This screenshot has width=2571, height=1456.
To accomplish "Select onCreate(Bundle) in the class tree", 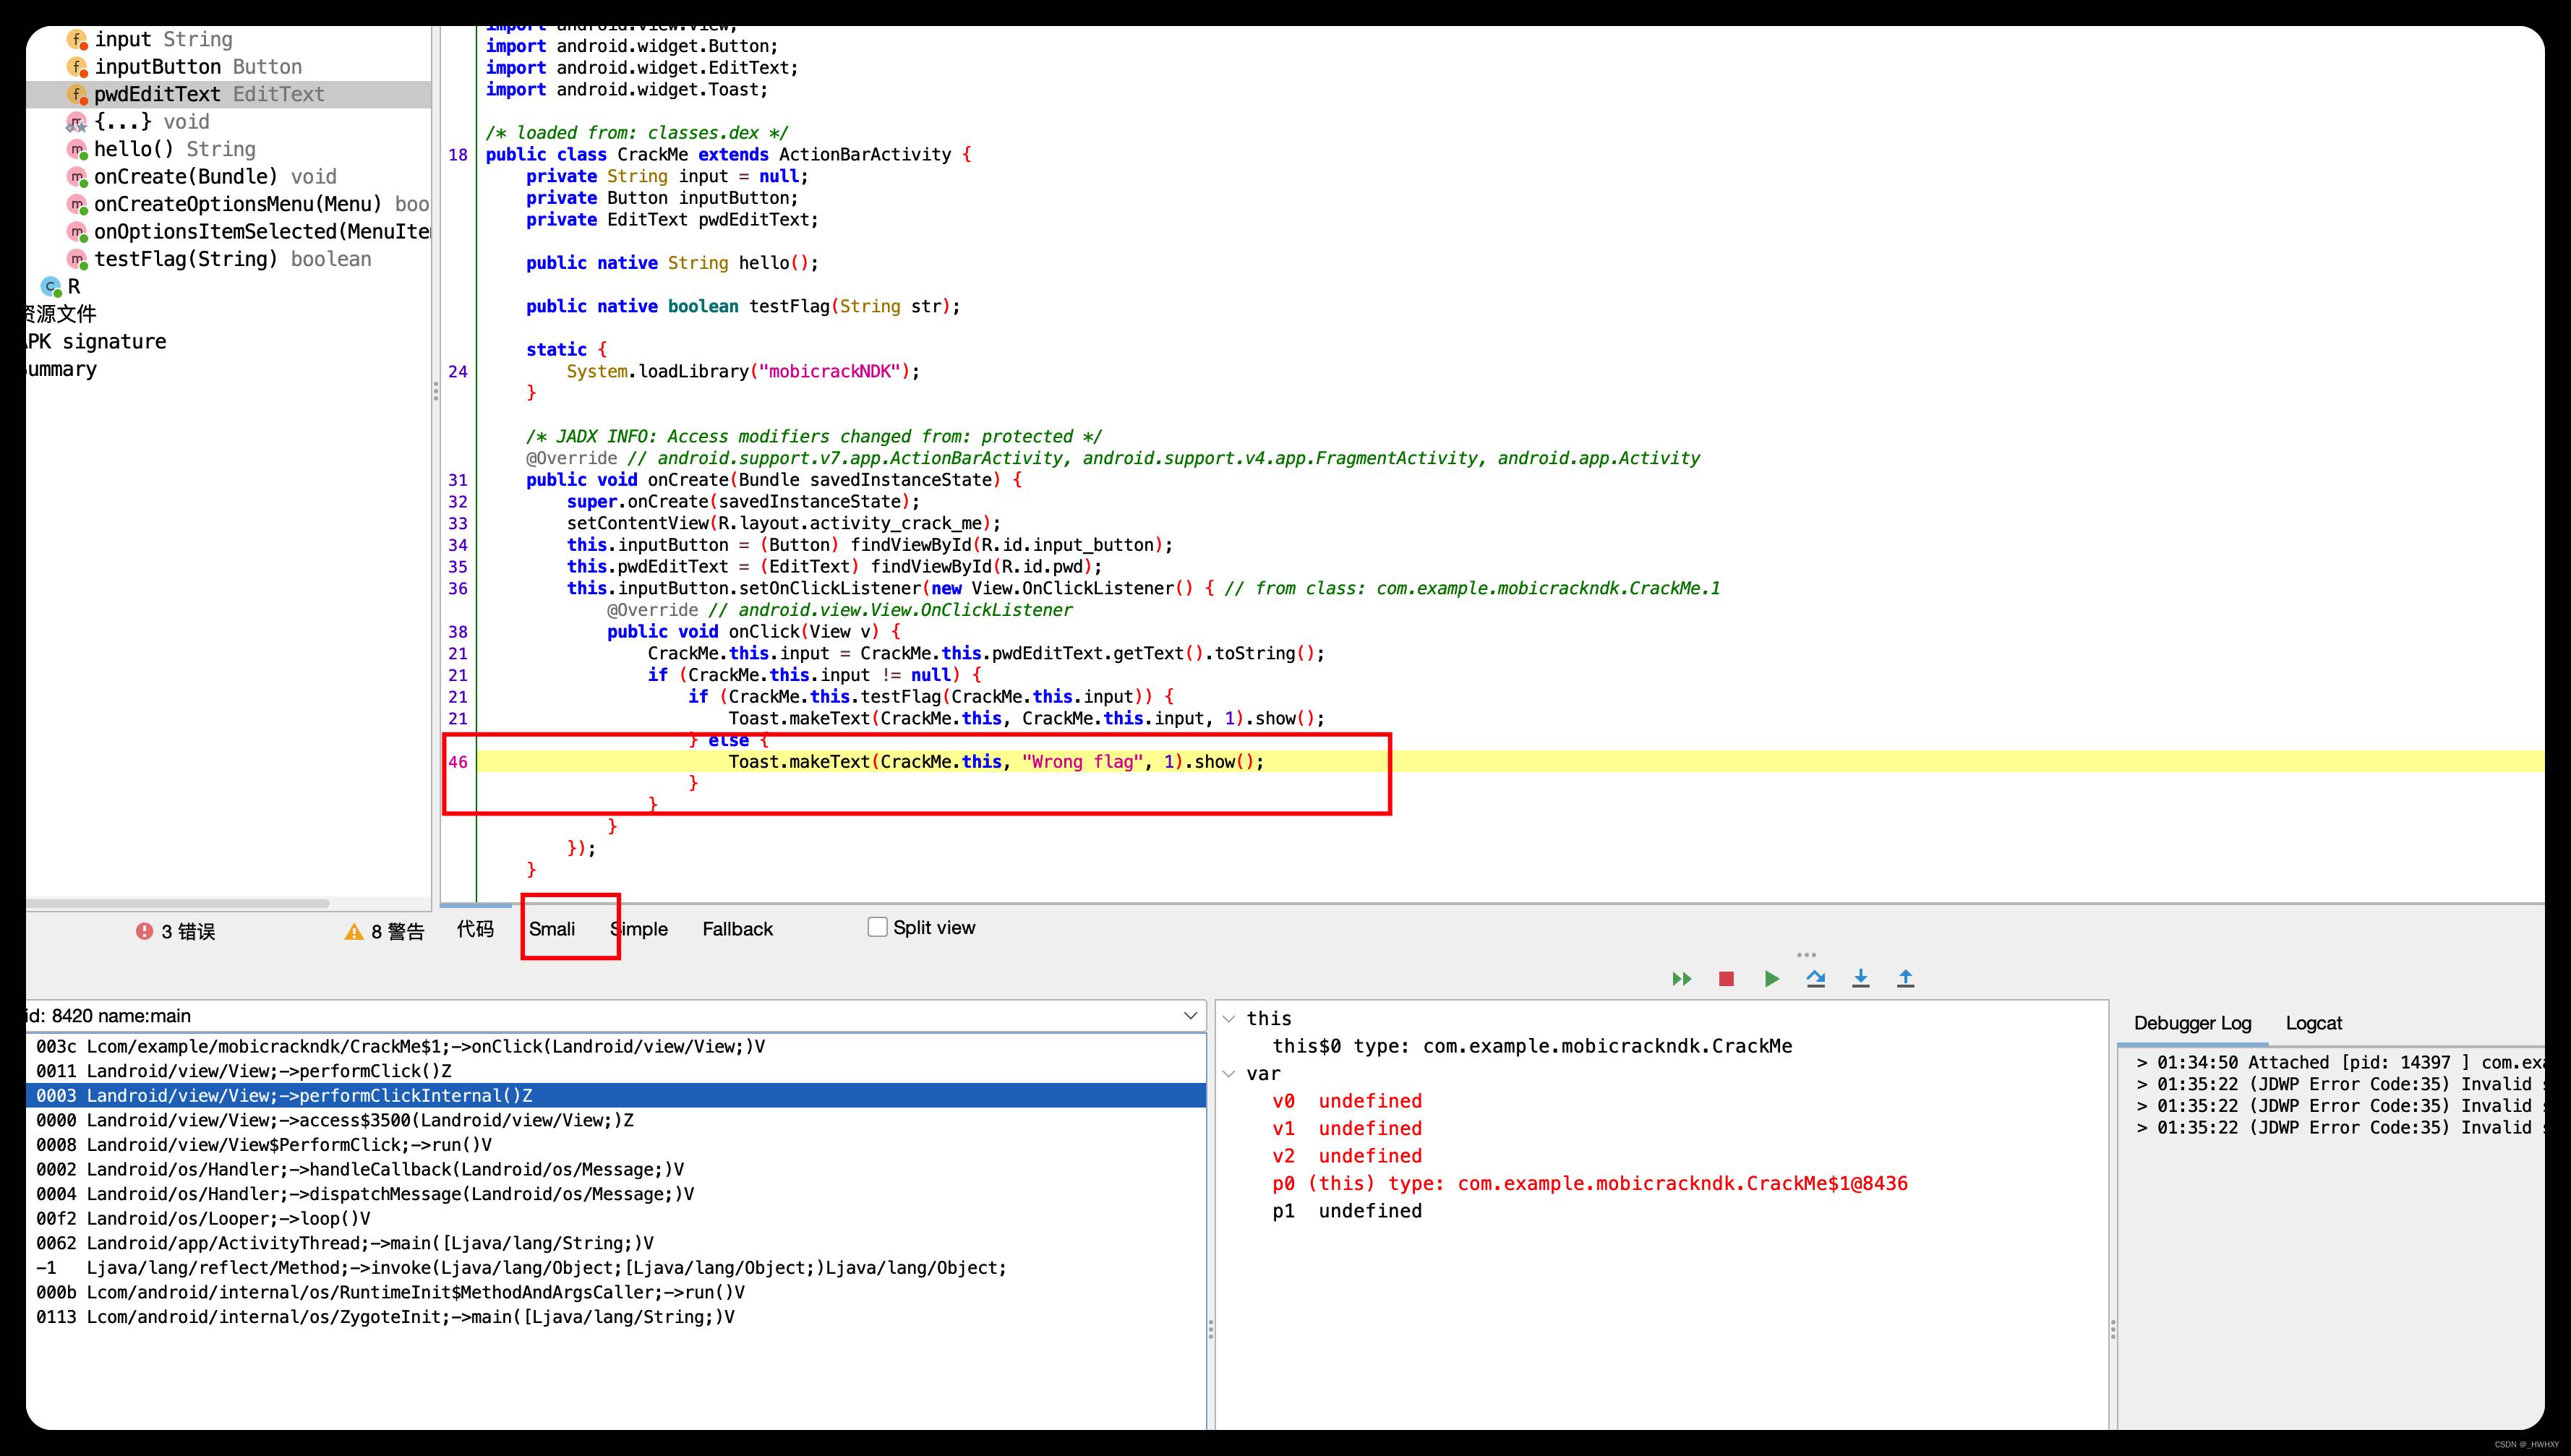I will [215, 177].
